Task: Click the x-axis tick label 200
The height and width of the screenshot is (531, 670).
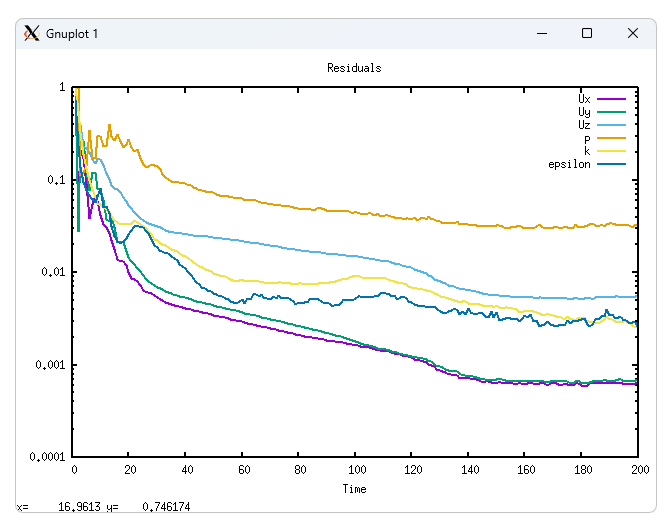Action: 640,470
